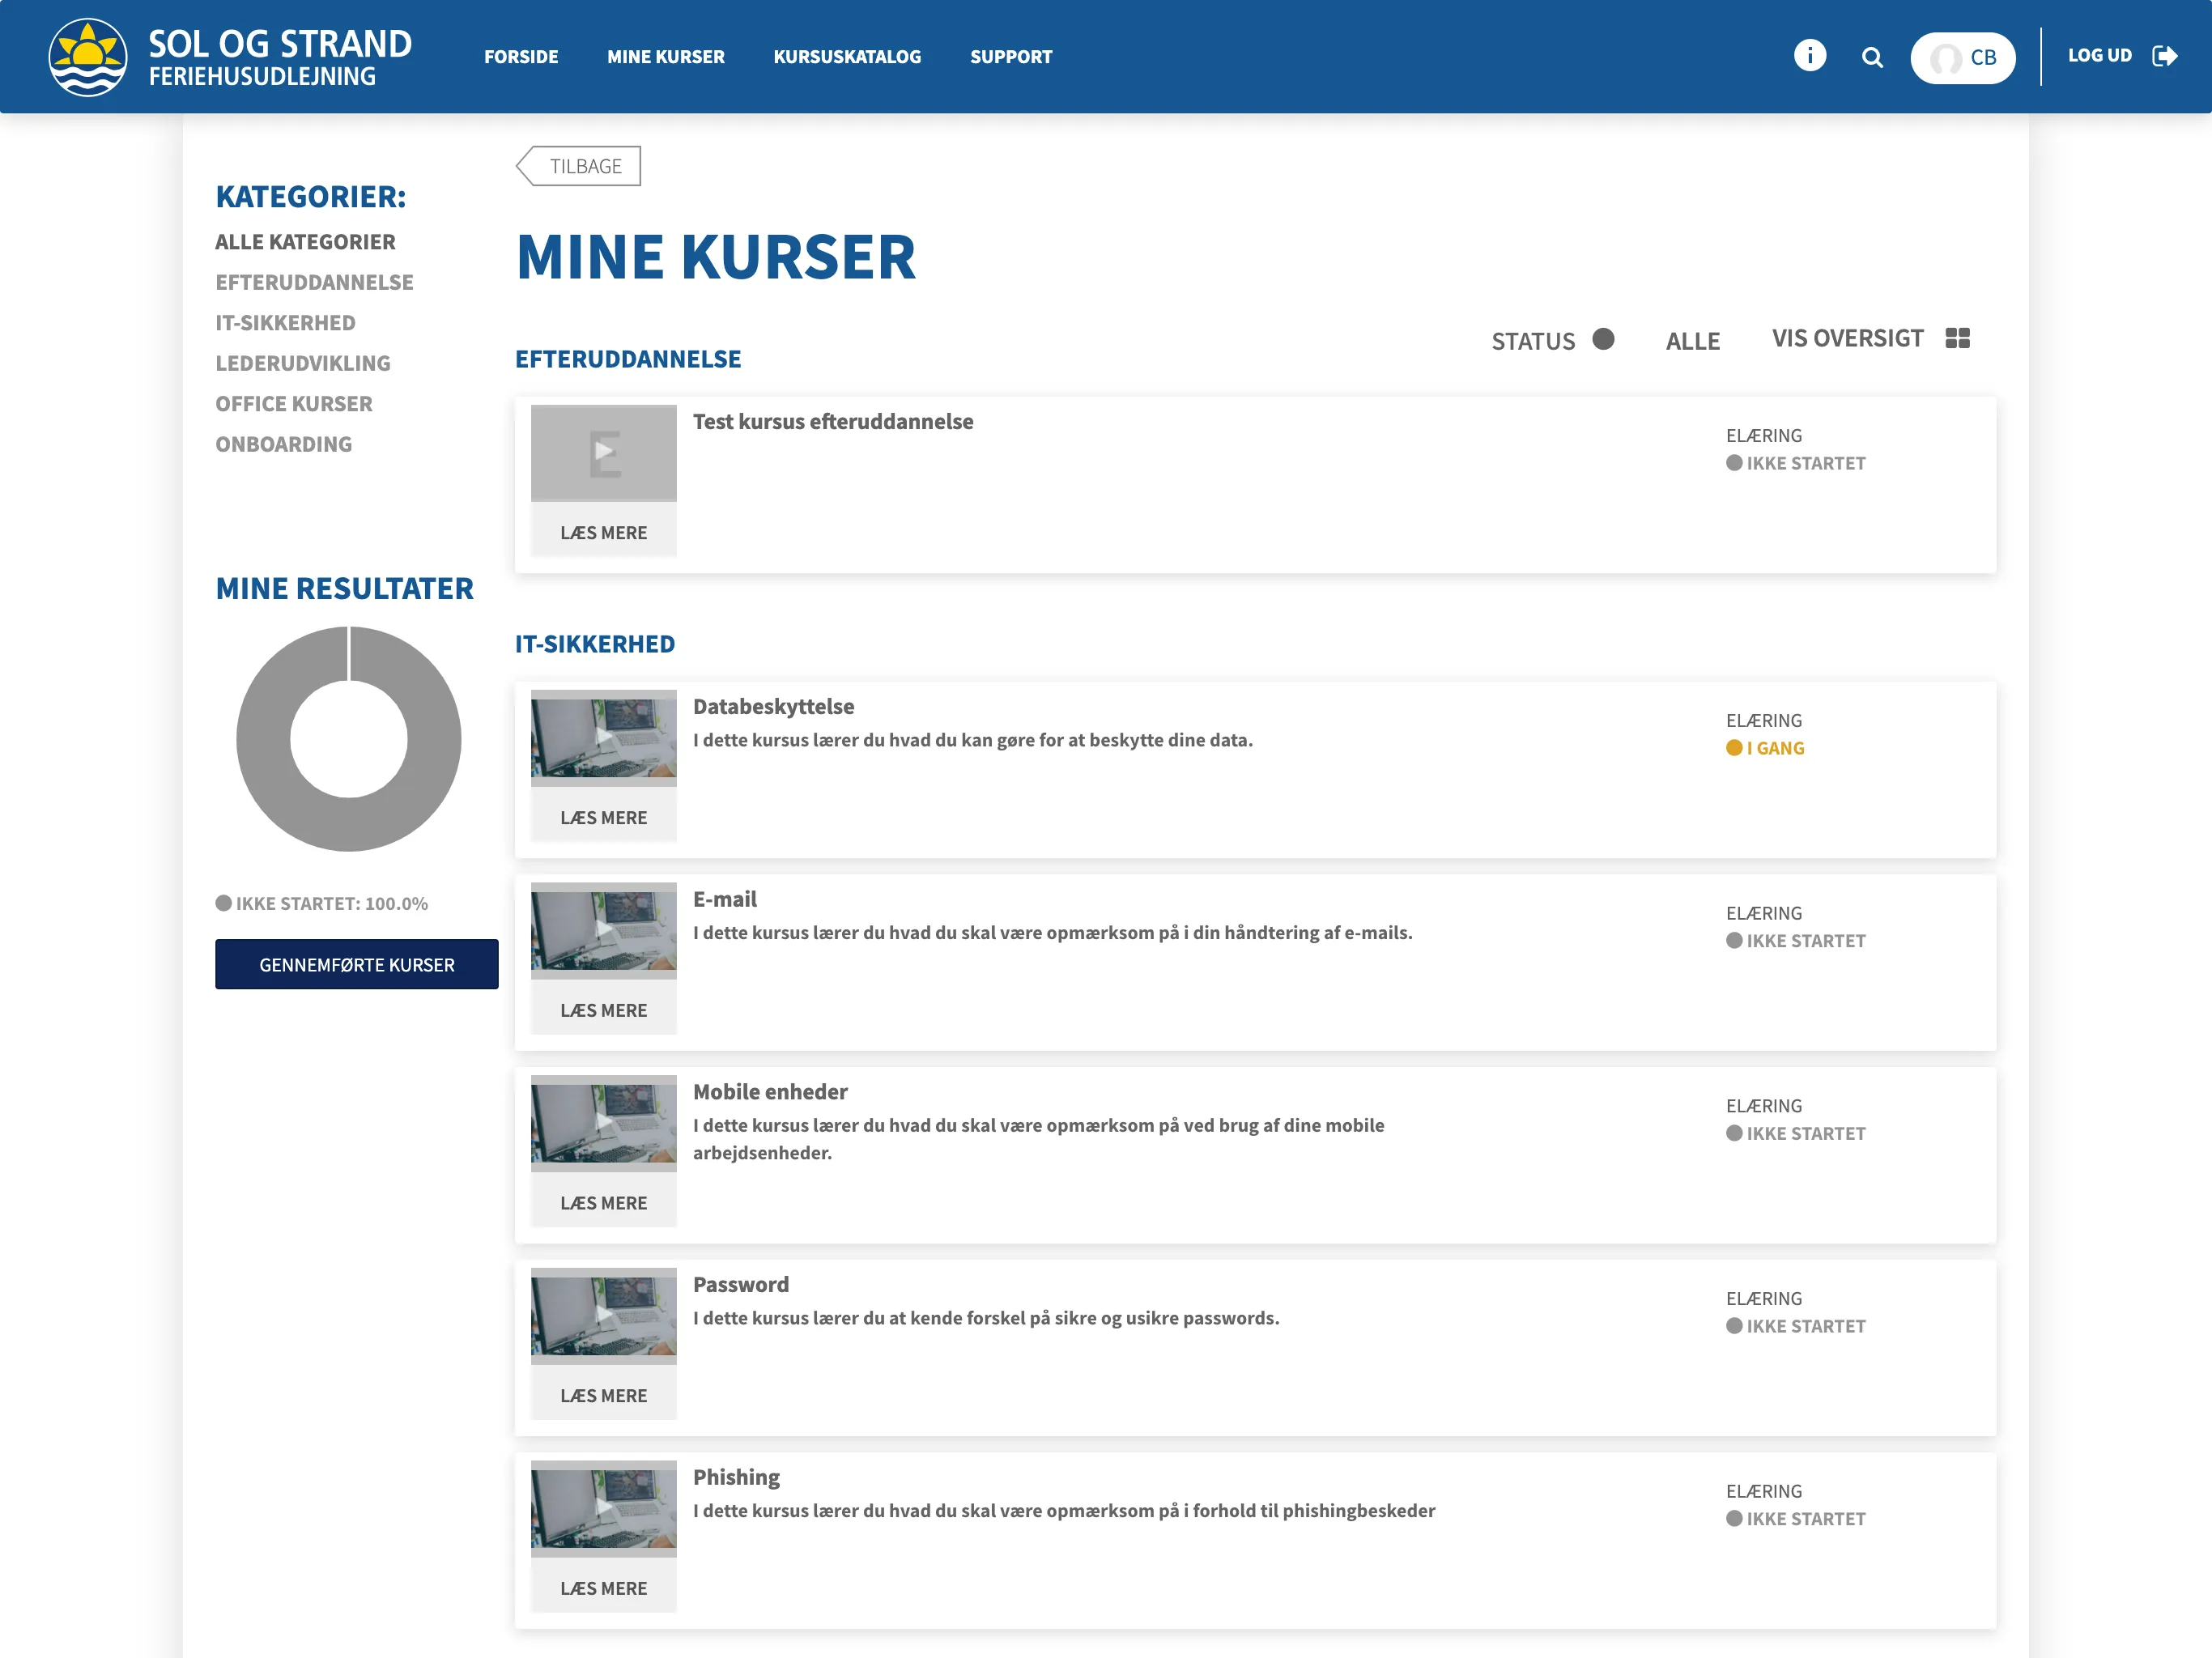This screenshot has height=1658, width=2212.
Task: Filter by Onboarding category
Action: [284, 444]
